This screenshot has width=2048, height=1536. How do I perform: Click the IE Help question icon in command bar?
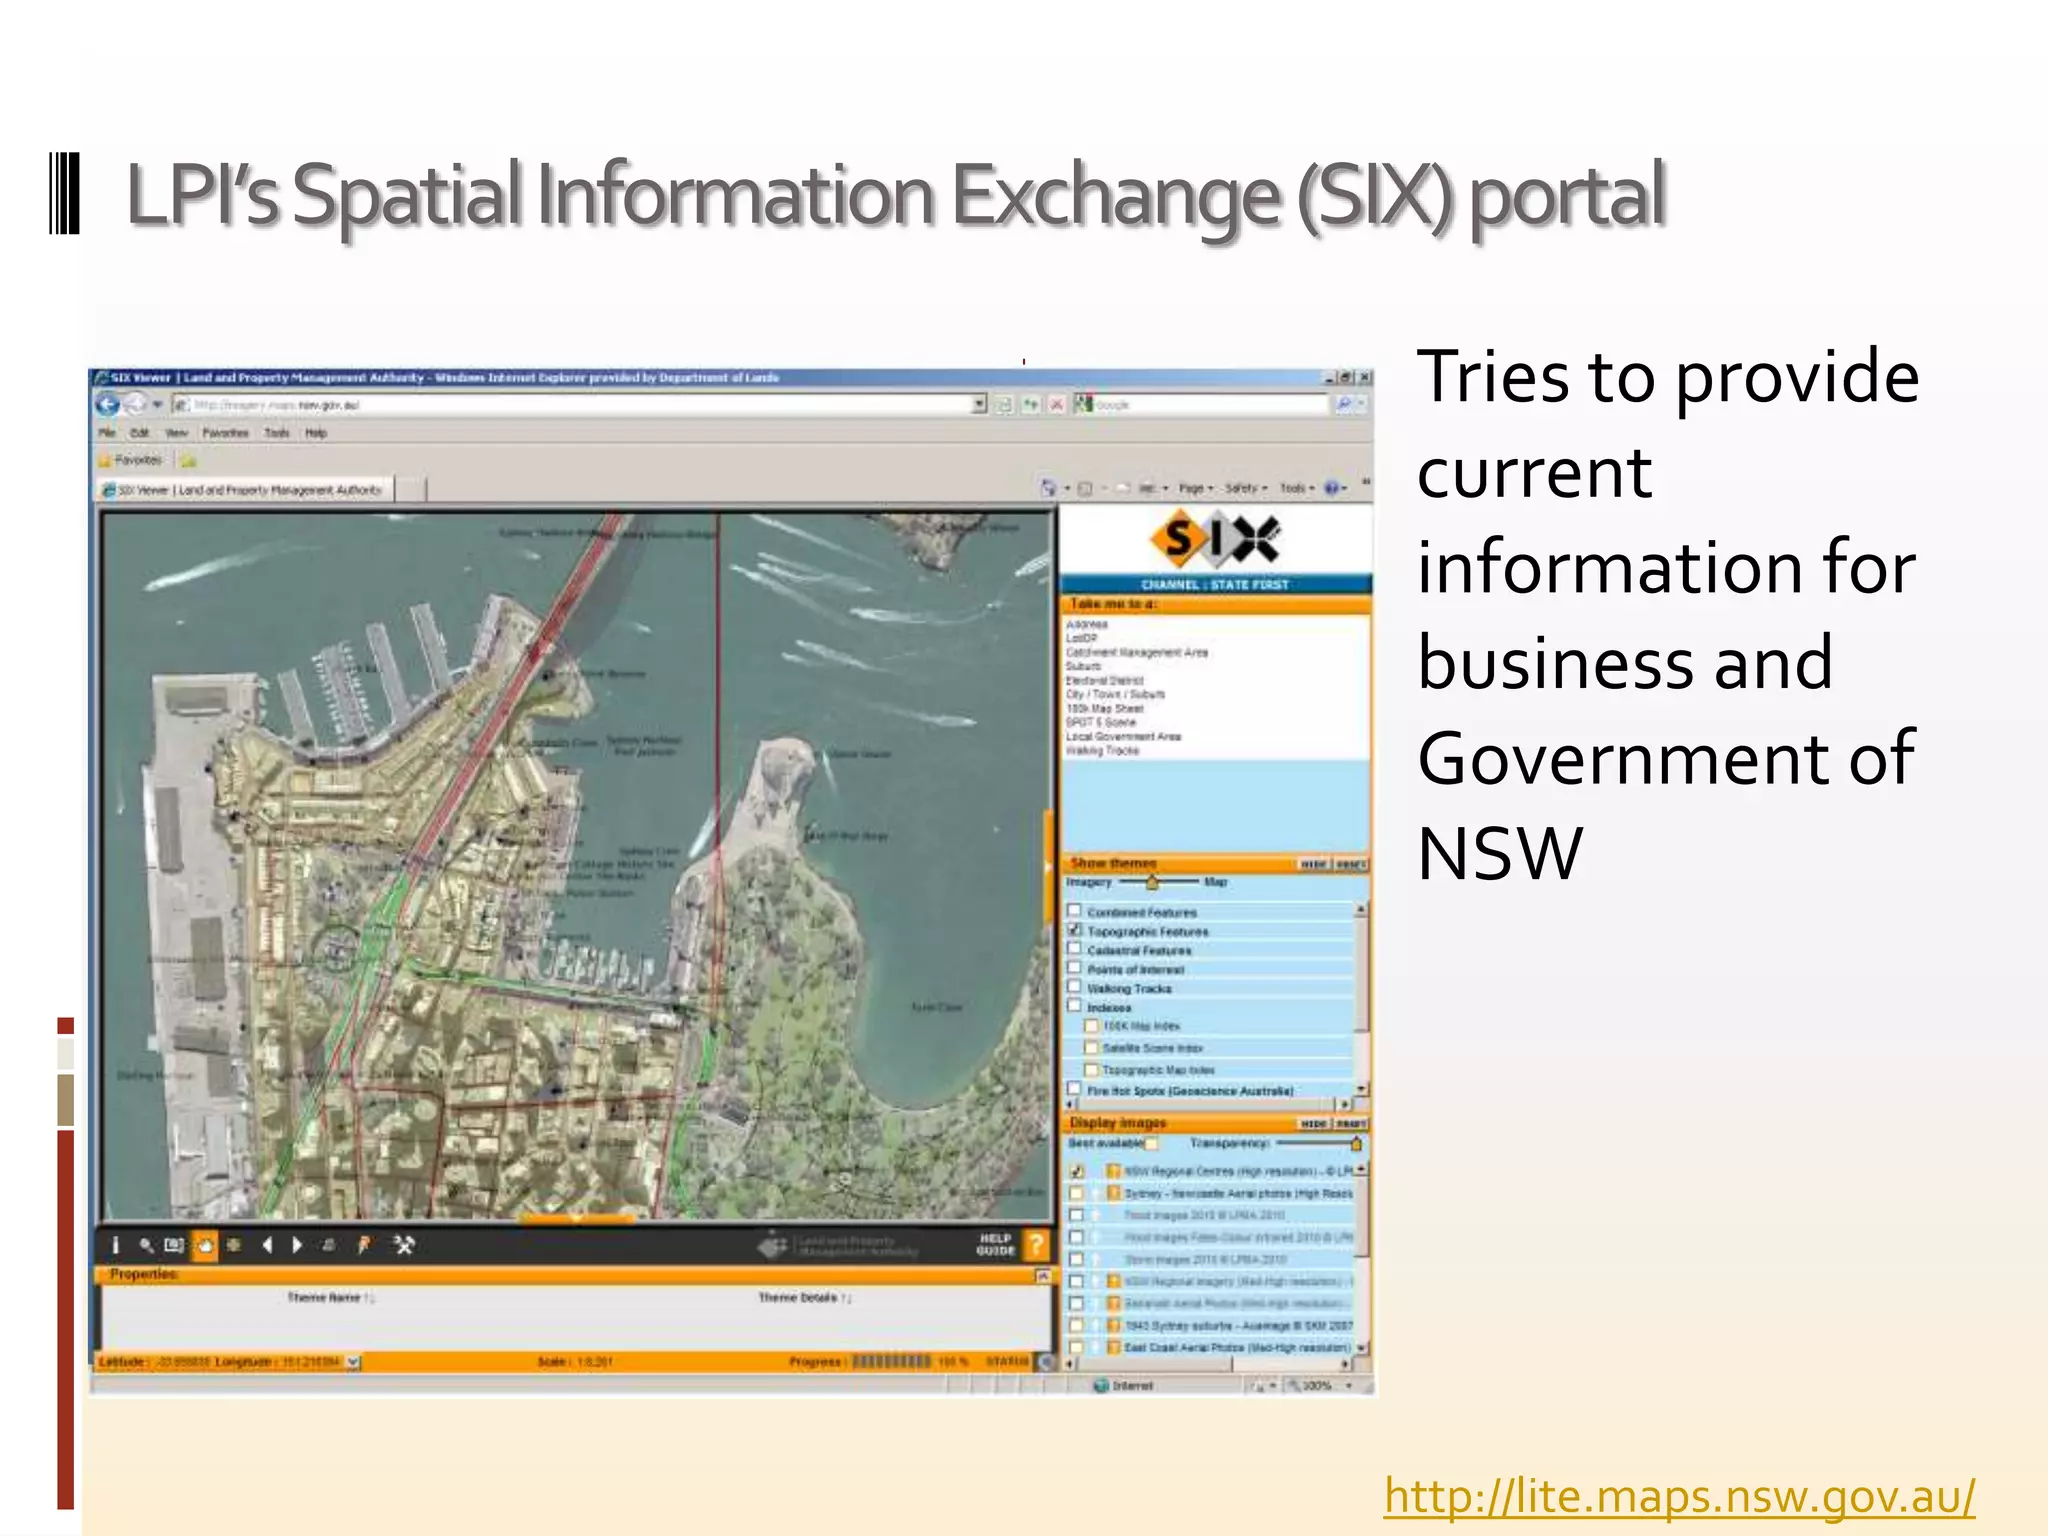[x=1331, y=488]
